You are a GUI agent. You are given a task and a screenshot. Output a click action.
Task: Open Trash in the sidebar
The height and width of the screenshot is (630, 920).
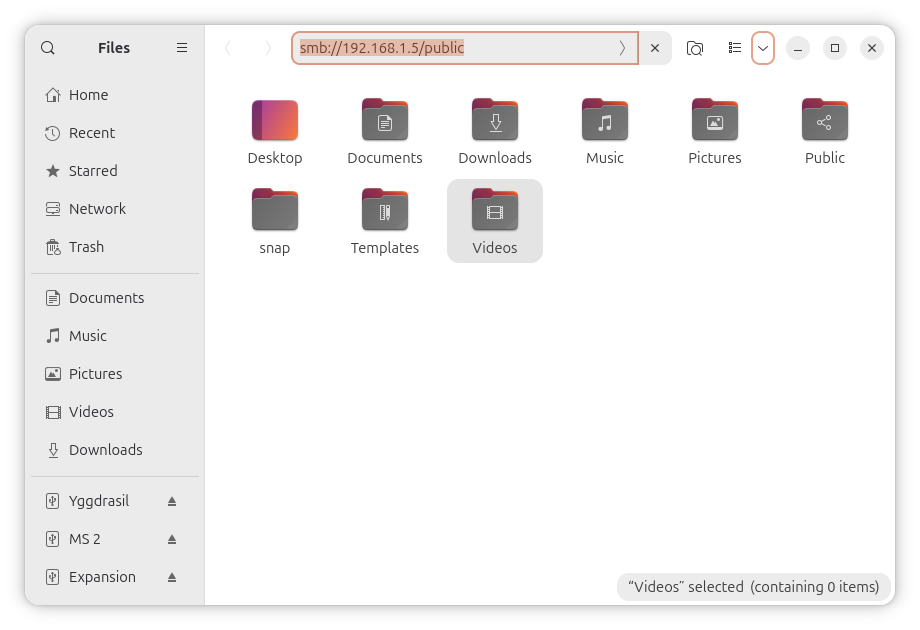click(x=86, y=247)
